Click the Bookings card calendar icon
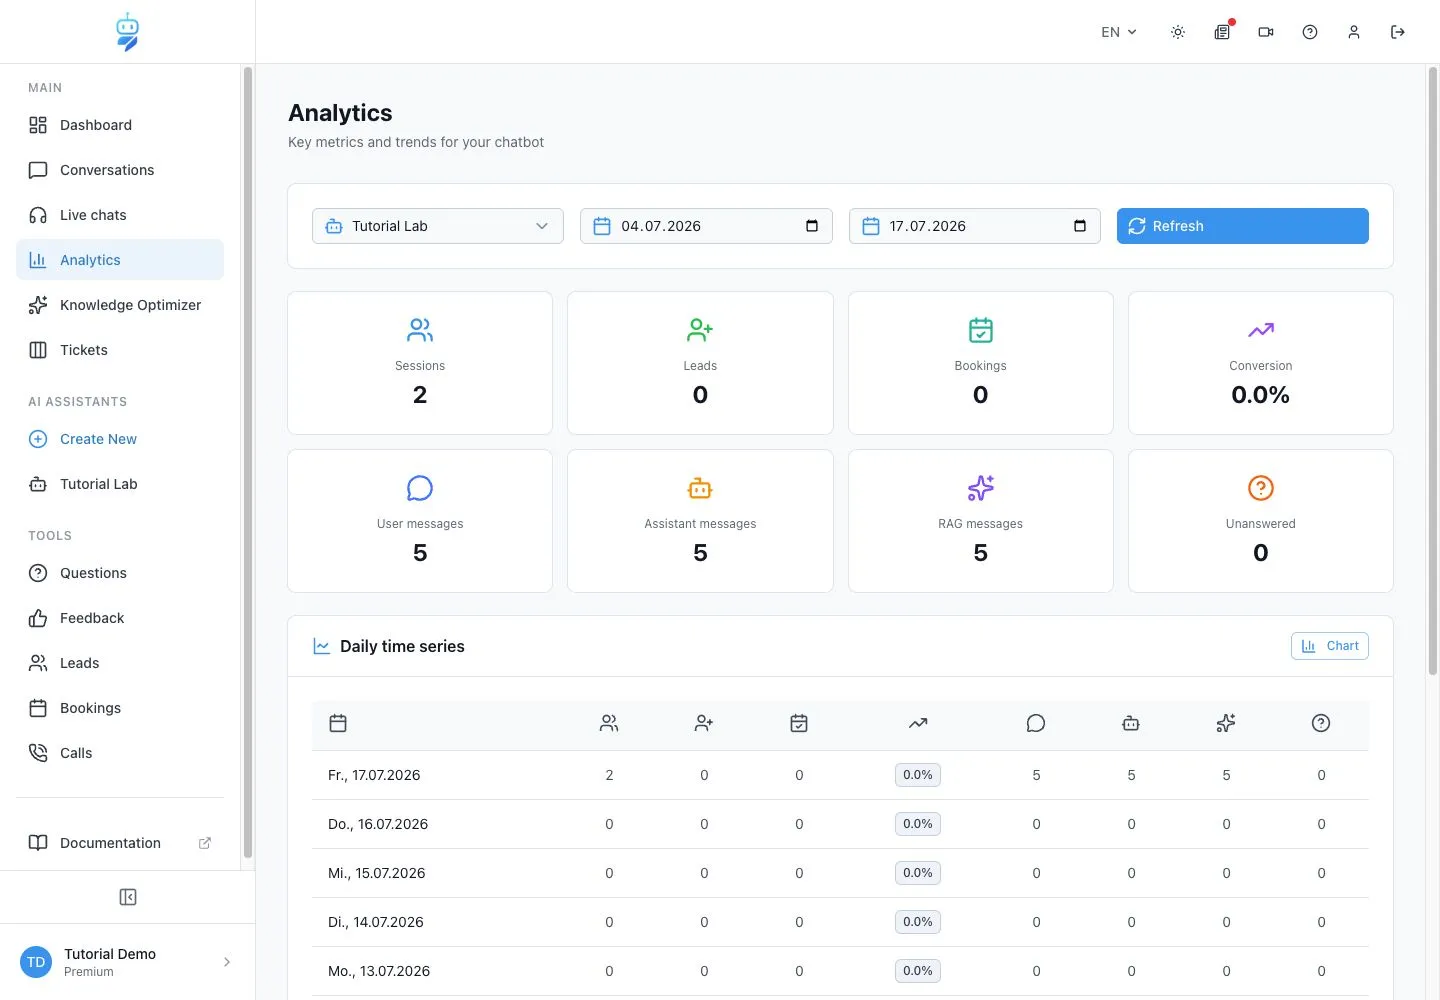This screenshot has height=1000, width=1440. 981,330
